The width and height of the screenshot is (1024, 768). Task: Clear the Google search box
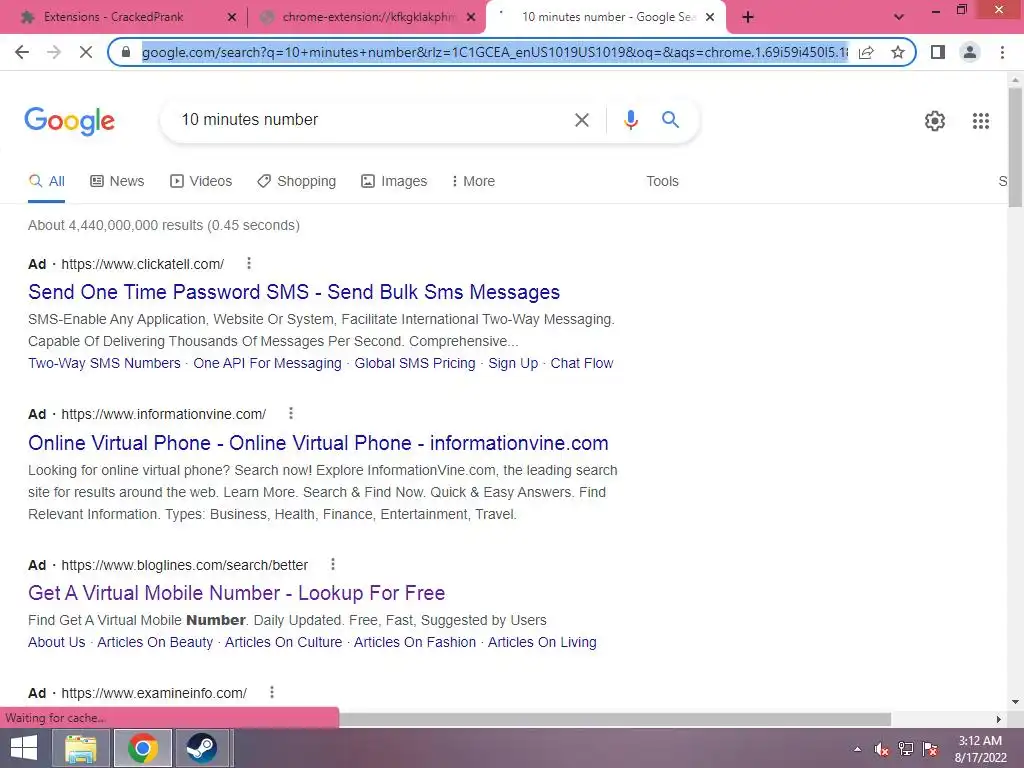581,120
